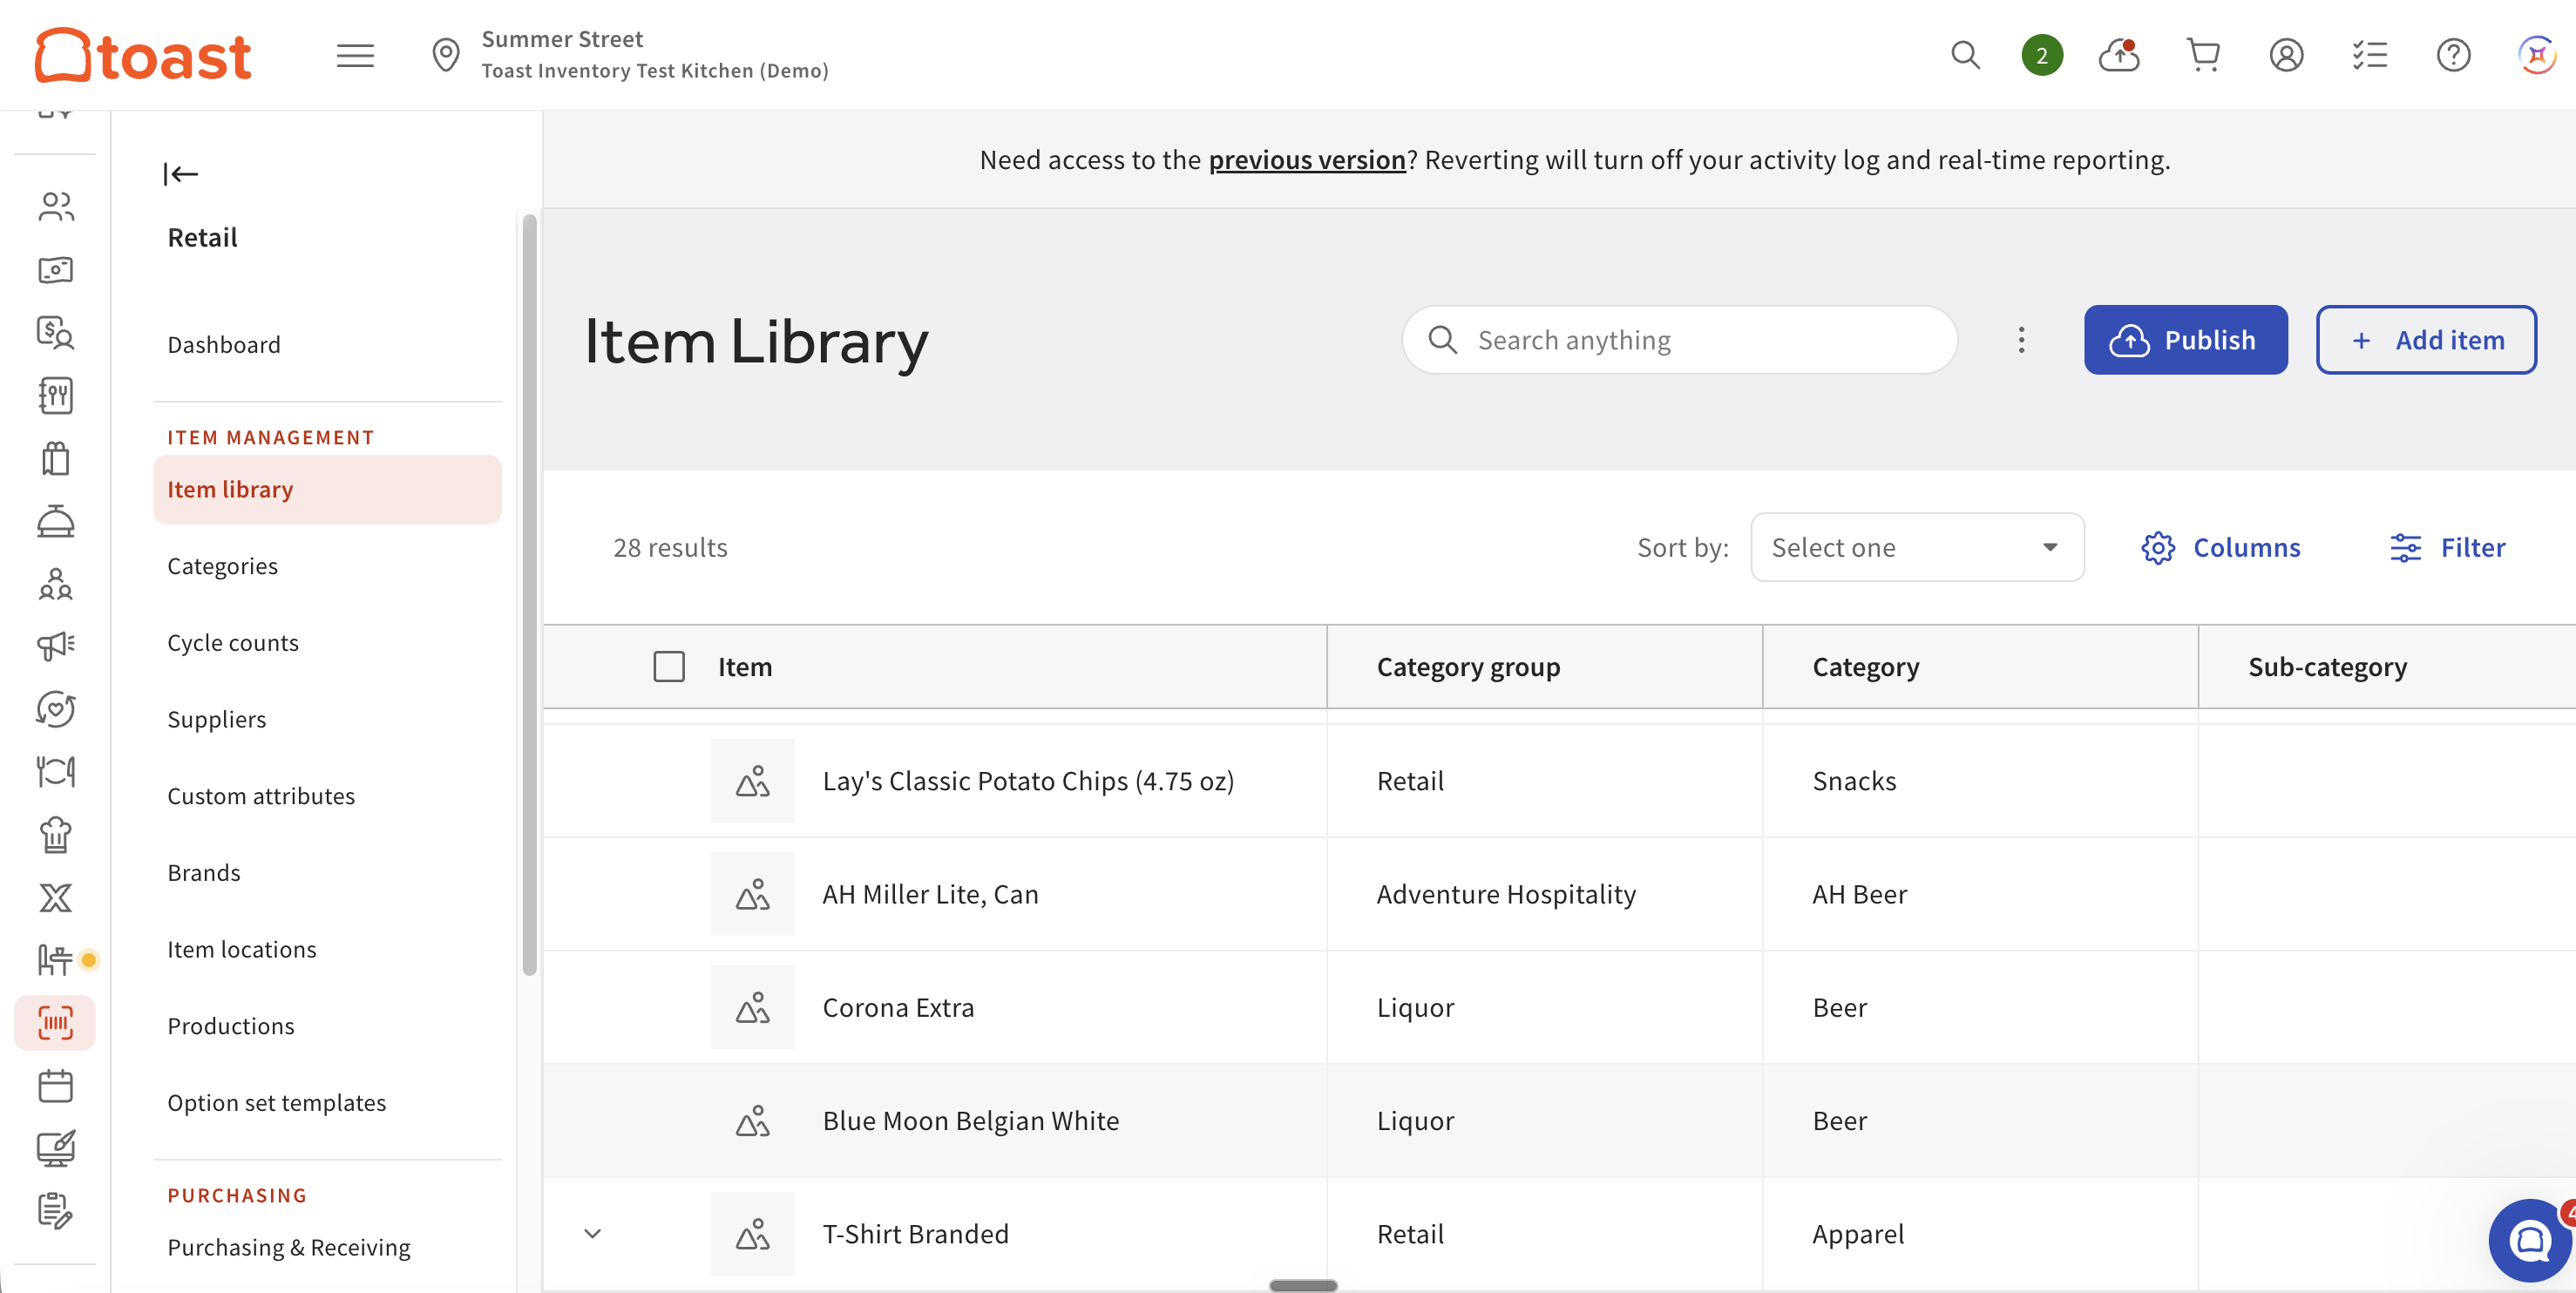Click the Corona Extra image thumbnail

tap(752, 1007)
